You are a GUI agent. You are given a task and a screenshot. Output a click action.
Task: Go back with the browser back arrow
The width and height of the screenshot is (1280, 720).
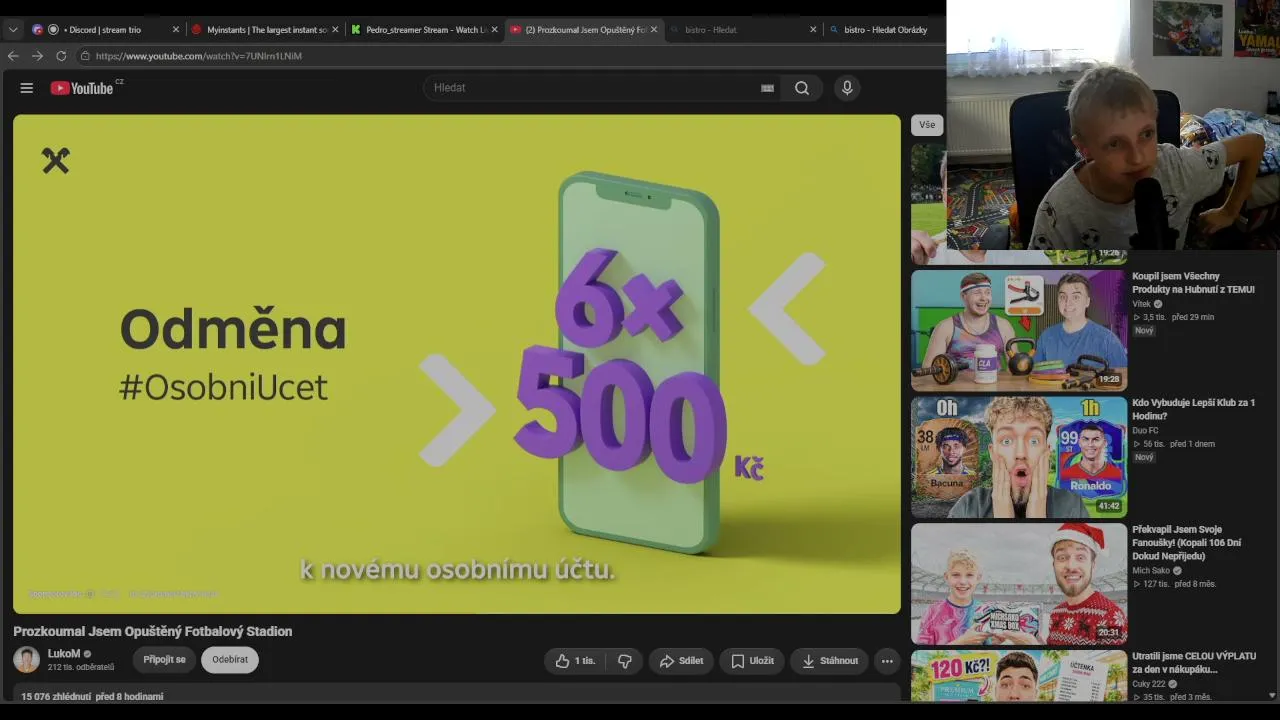[x=13, y=56]
